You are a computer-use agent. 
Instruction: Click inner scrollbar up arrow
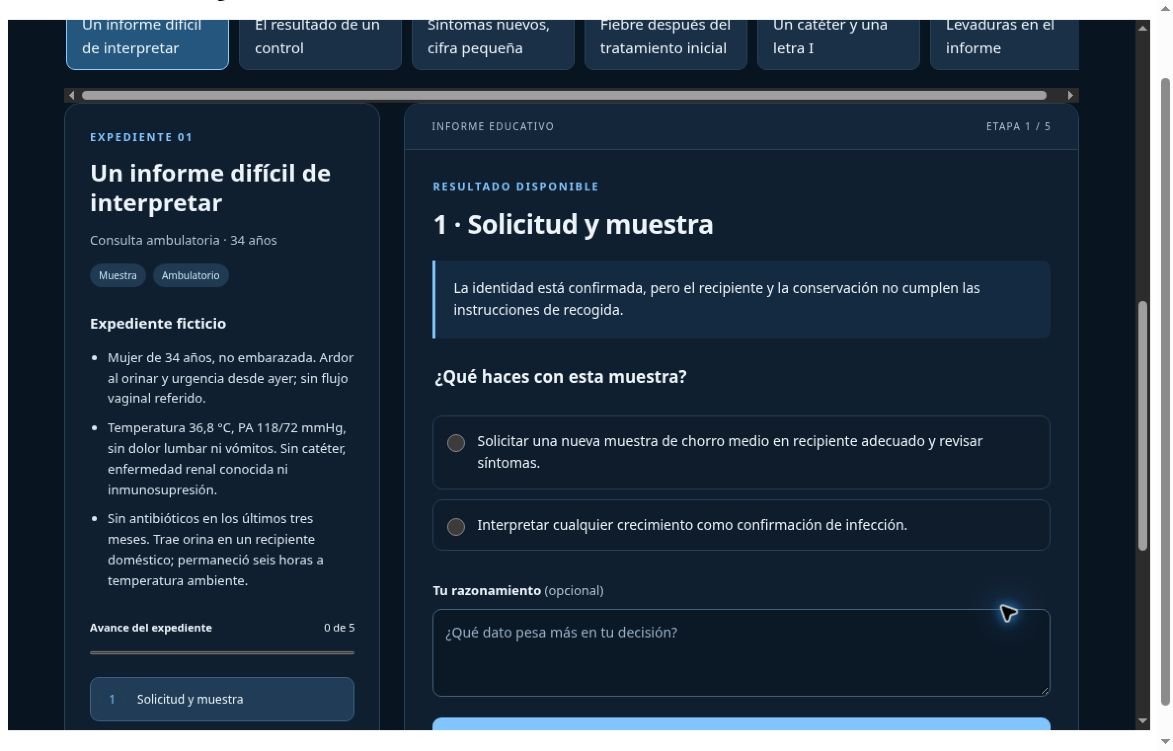tap(1142, 28)
